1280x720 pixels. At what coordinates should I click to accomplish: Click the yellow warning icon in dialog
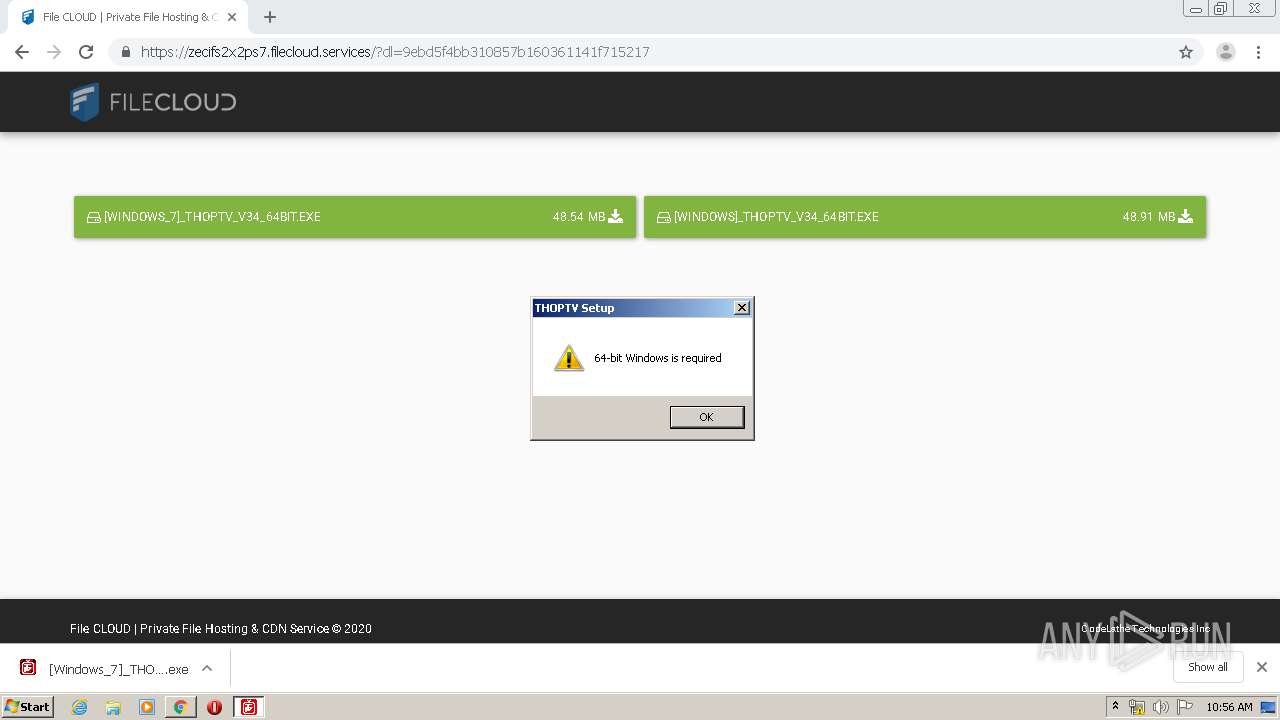coord(569,358)
